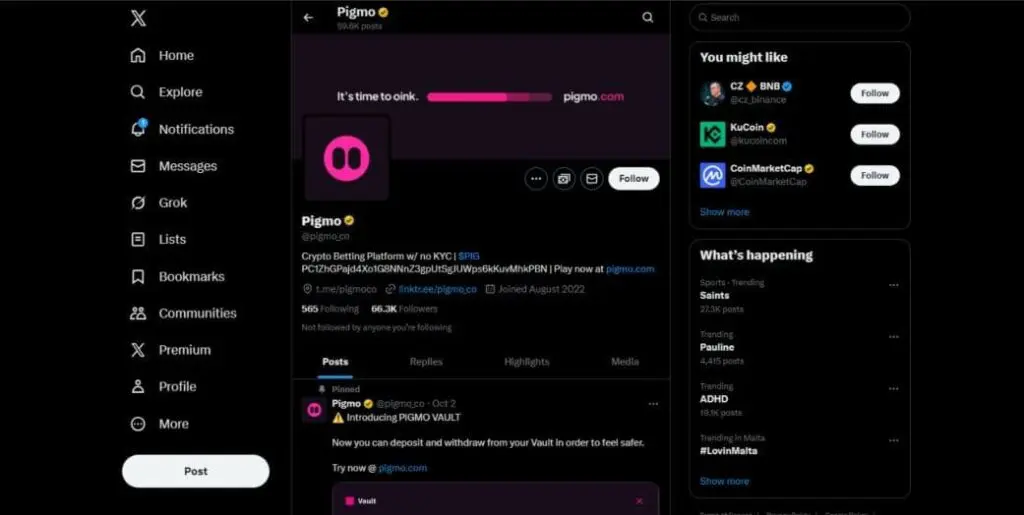Click the Search input field
The width and height of the screenshot is (1024, 515).
click(799, 18)
